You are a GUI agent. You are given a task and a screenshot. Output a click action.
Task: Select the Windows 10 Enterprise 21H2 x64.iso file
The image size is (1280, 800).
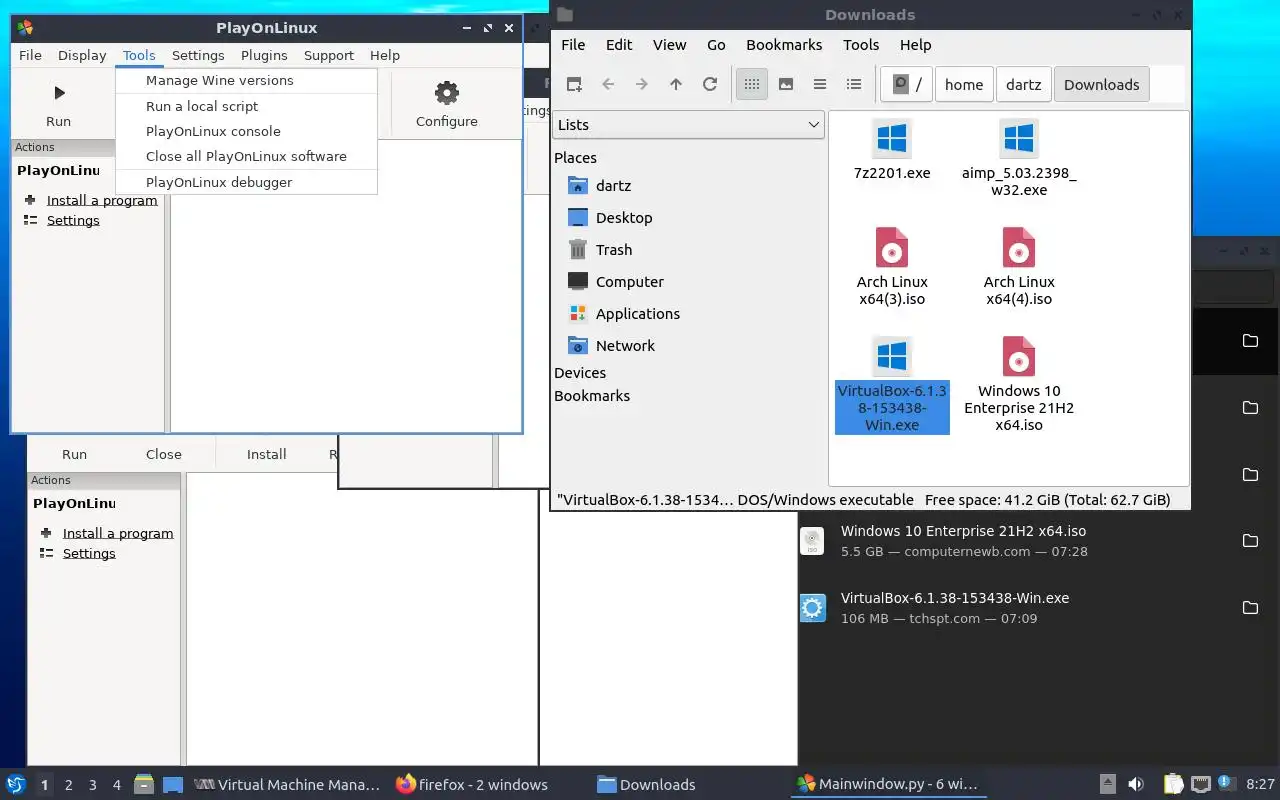1019,385
